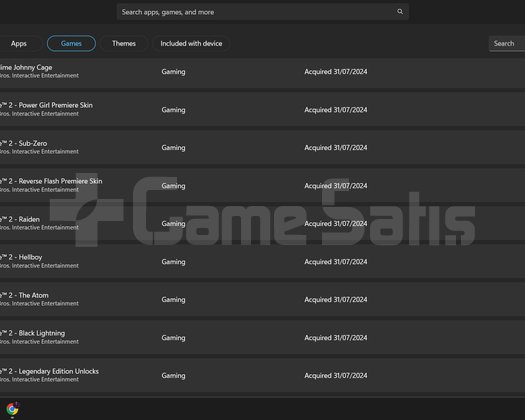525x420 pixels.
Task: Open the Hellboy item entry
Action: [x=21, y=257]
